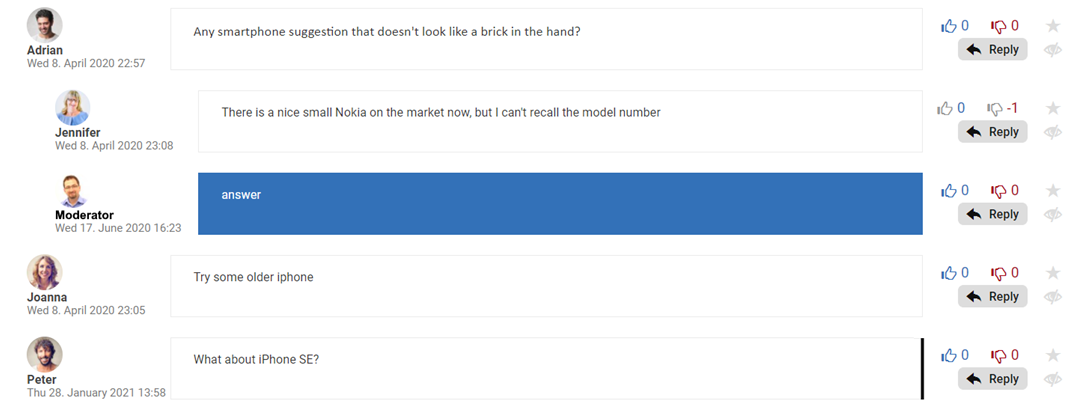Toggle visibility of Jennifer's reply
Screen dimensions: 1087x401
(x=1052, y=132)
